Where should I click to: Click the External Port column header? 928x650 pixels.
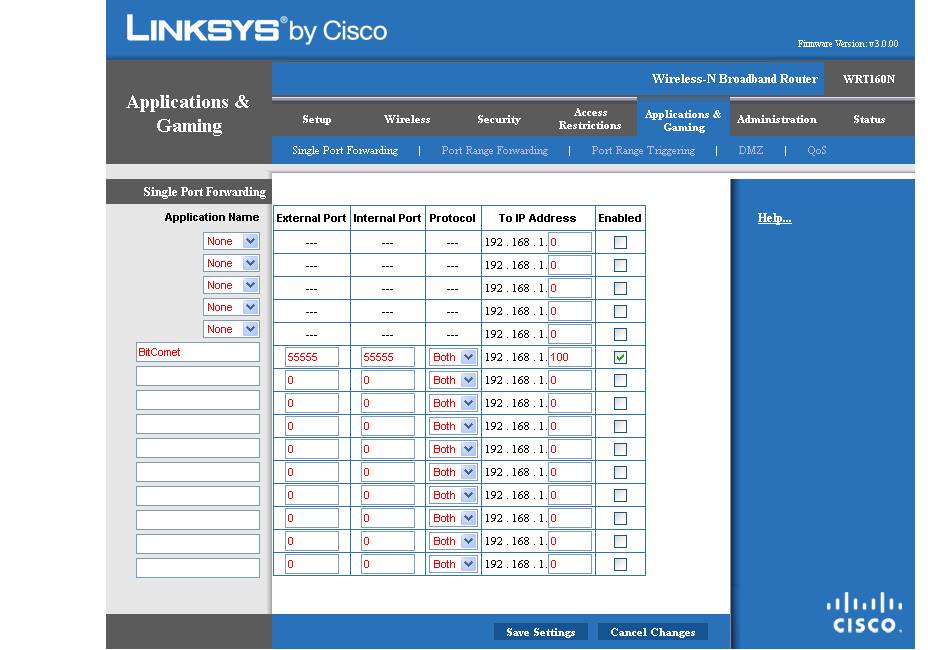coord(311,218)
